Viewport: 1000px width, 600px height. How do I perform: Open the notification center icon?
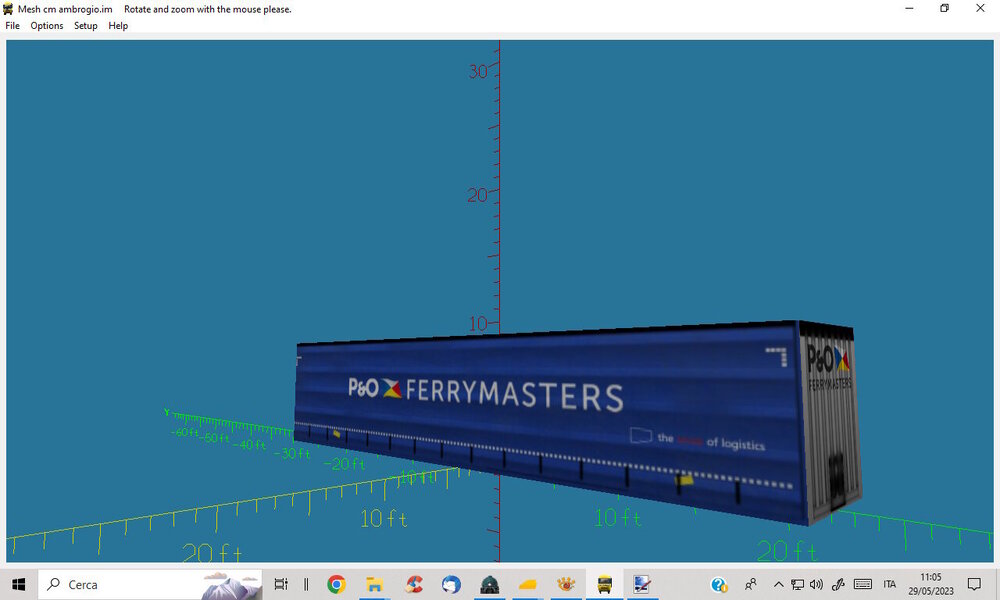[974, 584]
